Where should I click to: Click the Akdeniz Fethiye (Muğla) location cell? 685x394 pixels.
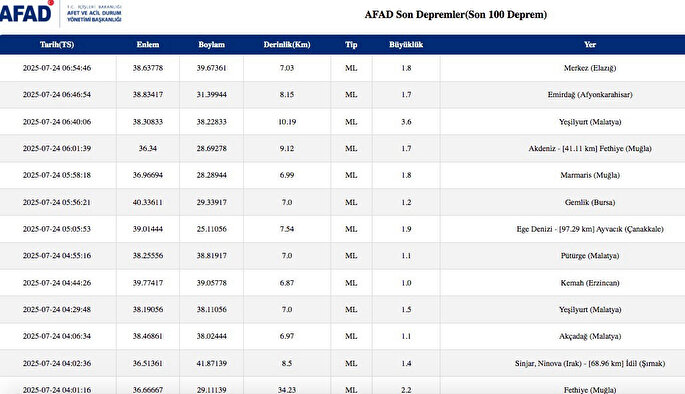[590, 149]
